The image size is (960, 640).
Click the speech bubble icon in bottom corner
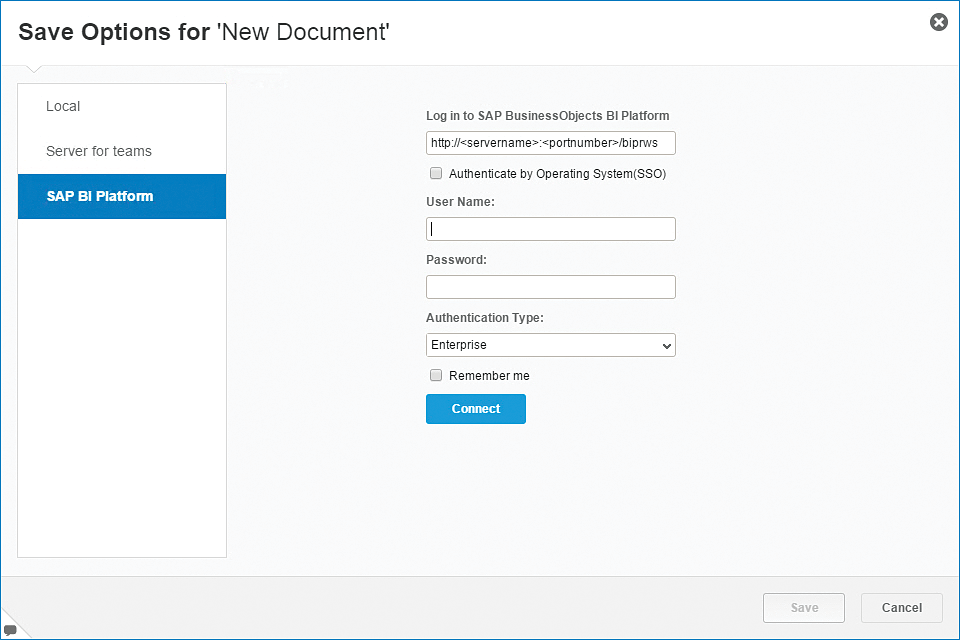click(x=9, y=630)
